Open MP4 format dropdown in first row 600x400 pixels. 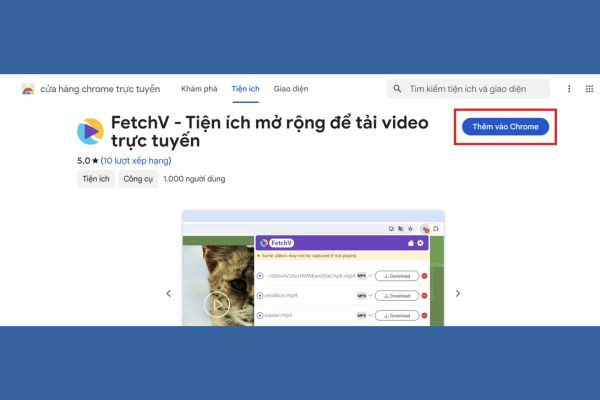click(364, 276)
